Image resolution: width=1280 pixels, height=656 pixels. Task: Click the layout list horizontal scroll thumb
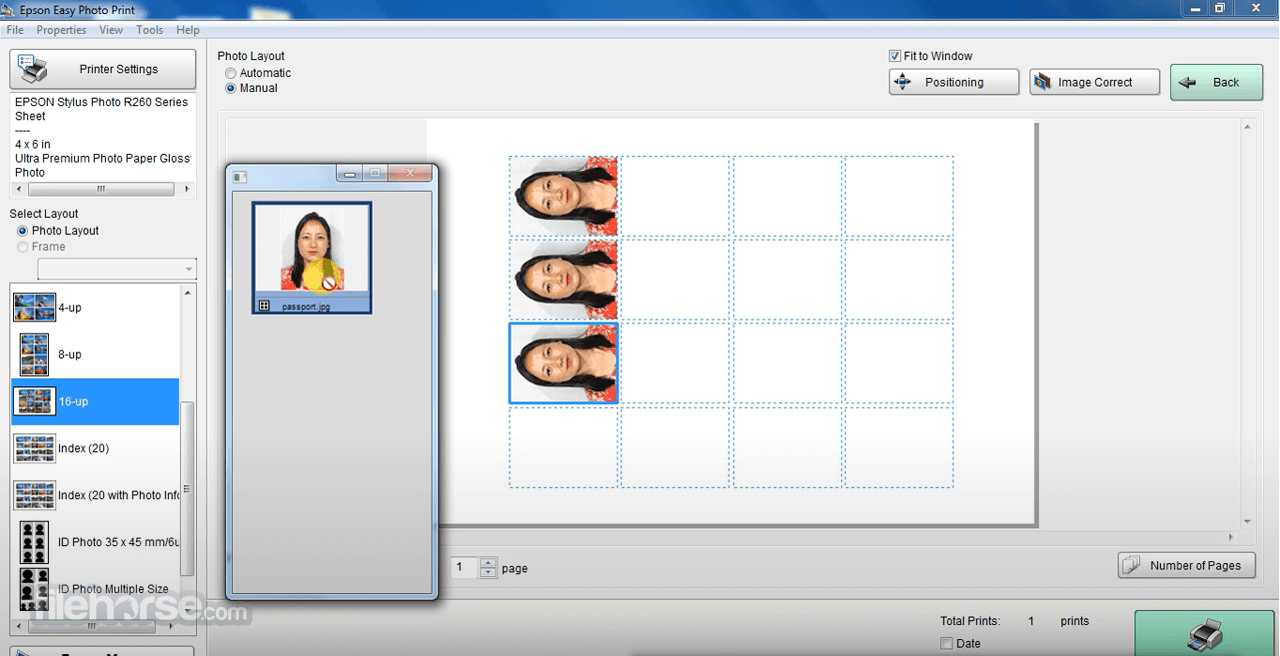91,627
